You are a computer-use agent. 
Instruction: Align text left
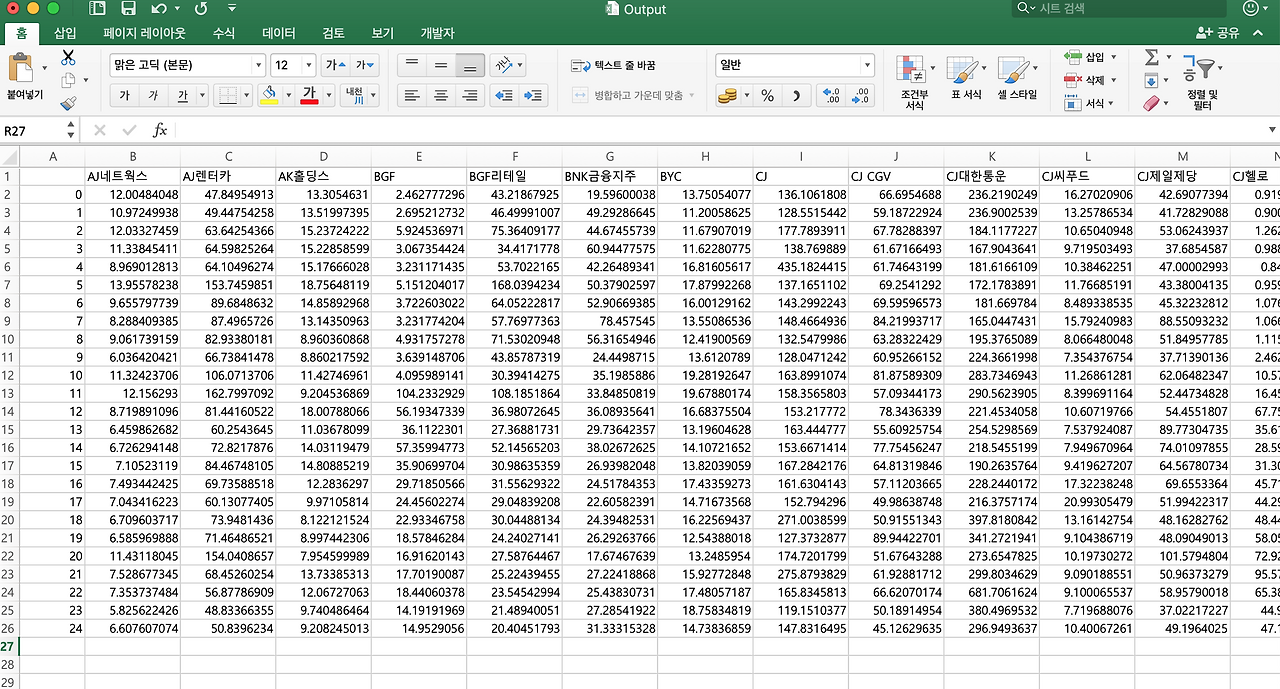click(x=411, y=95)
